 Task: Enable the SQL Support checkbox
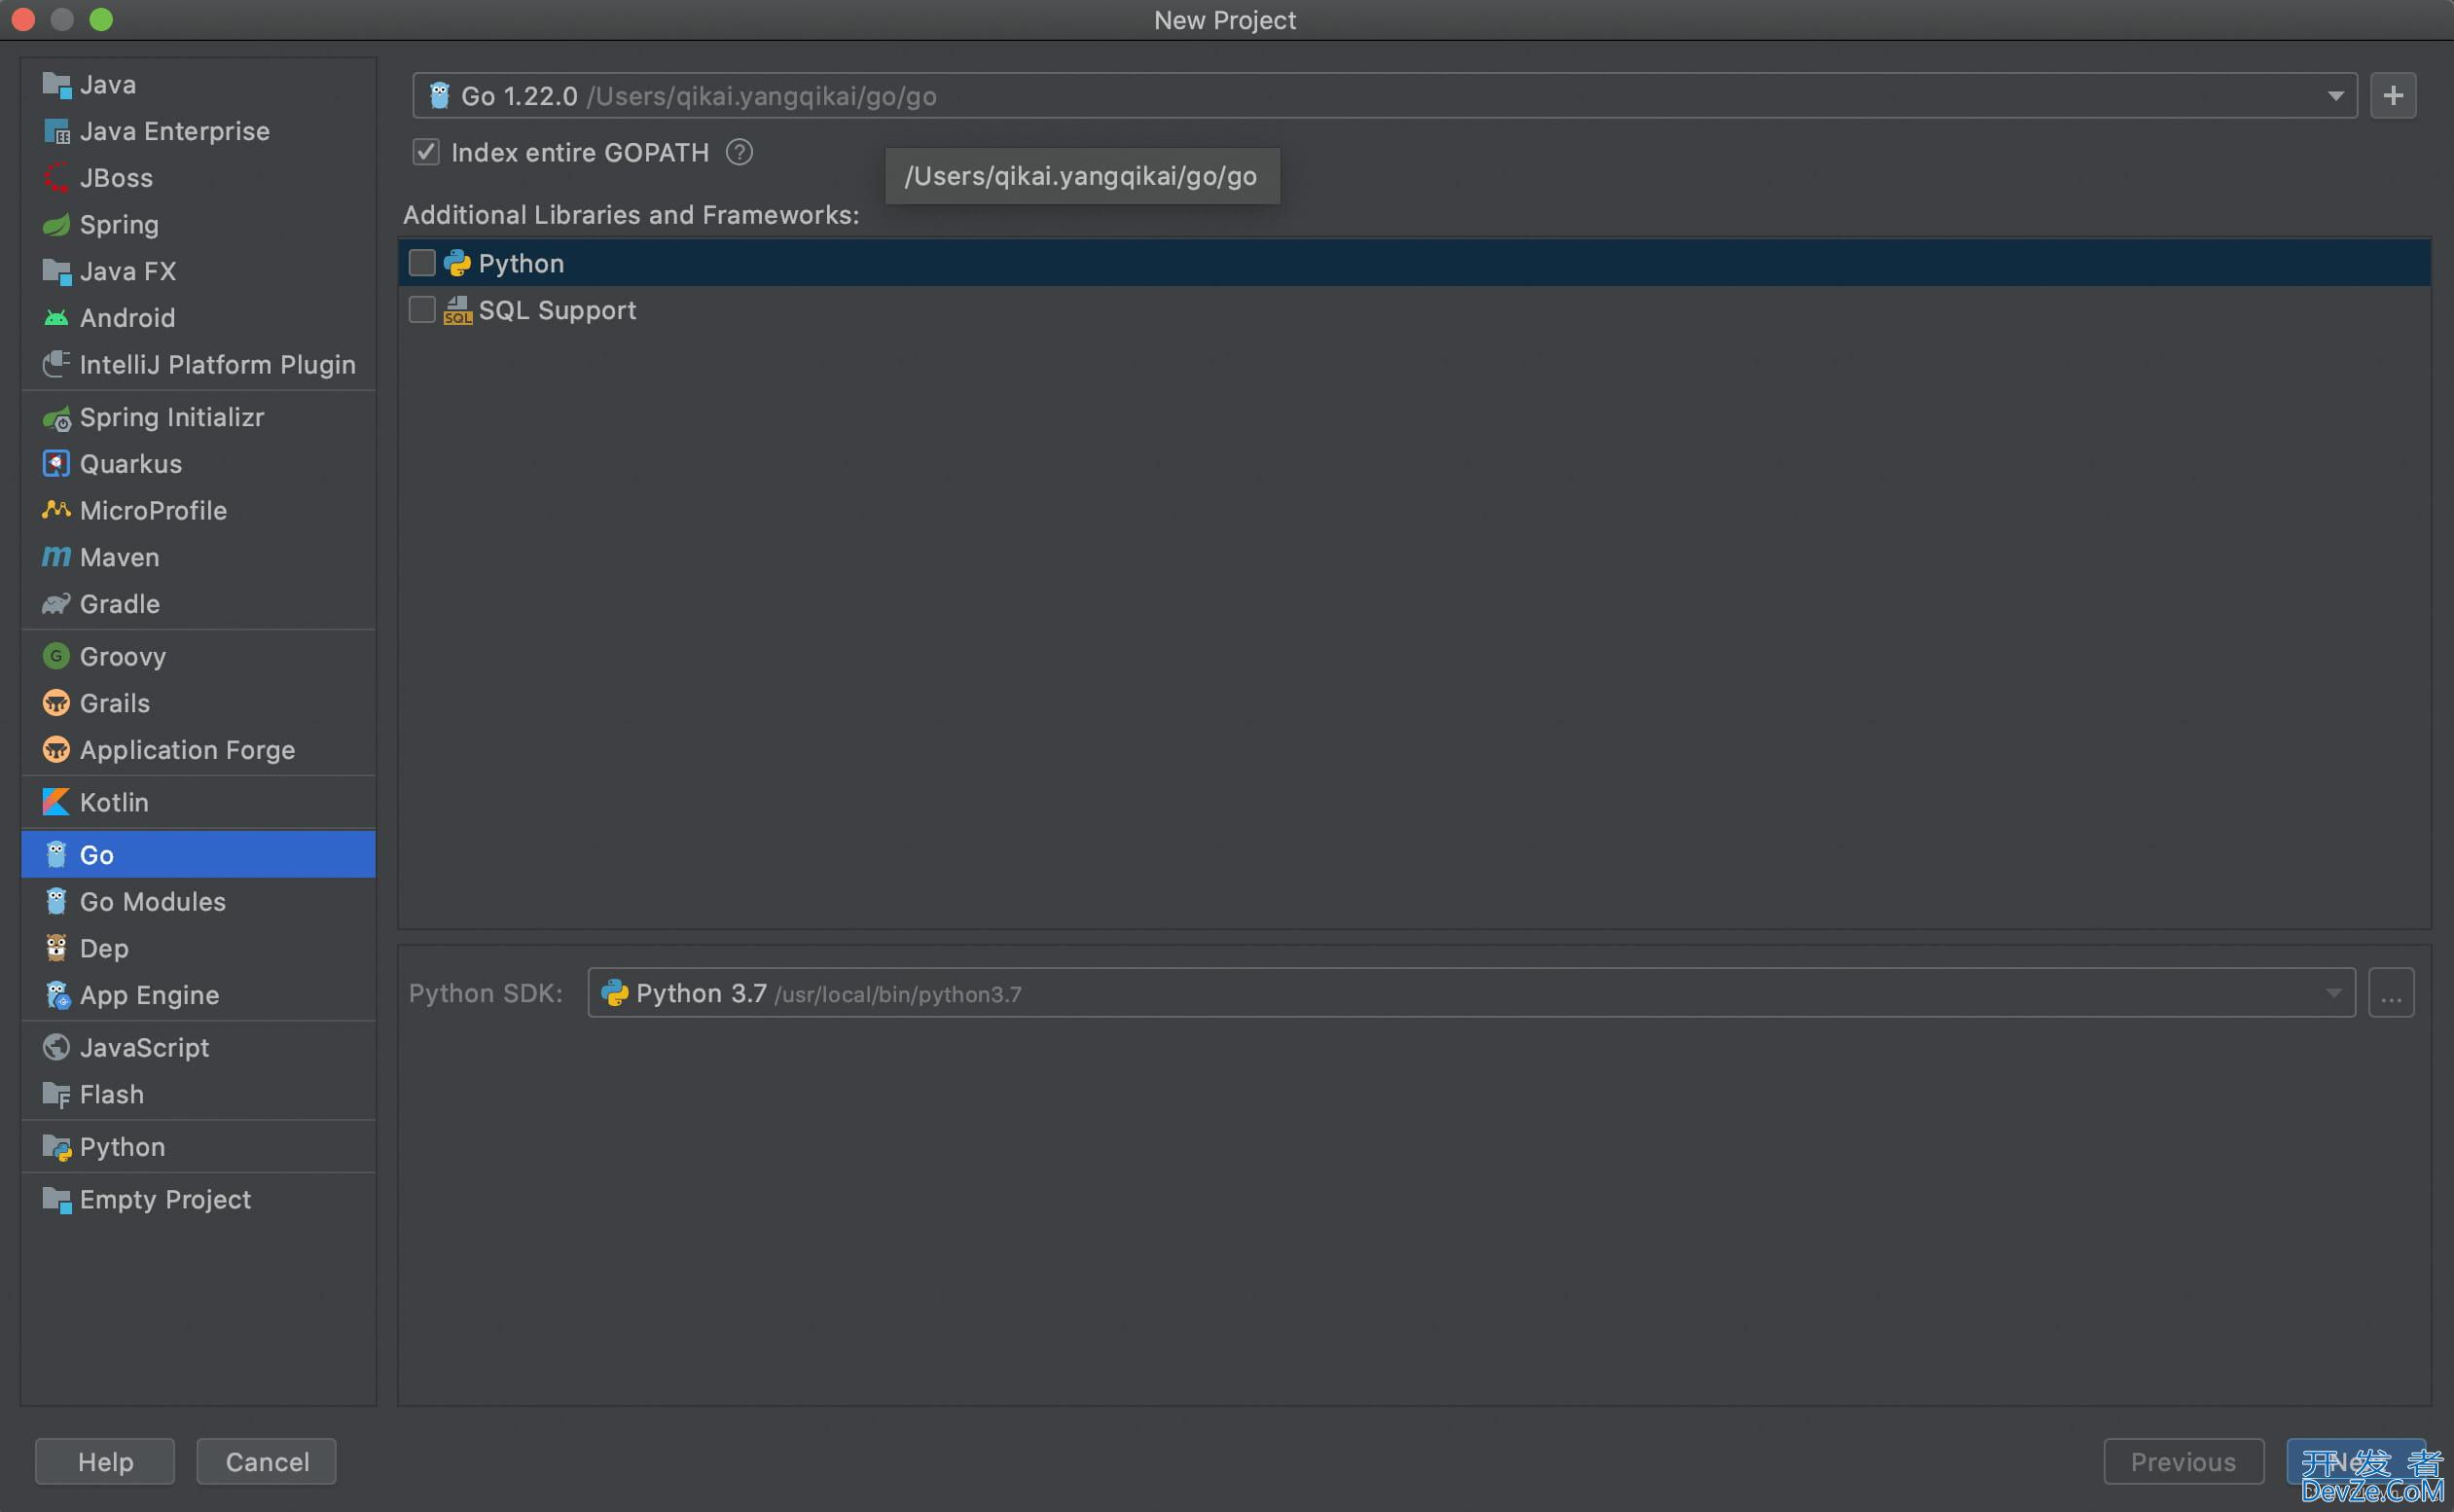[422, 310]
